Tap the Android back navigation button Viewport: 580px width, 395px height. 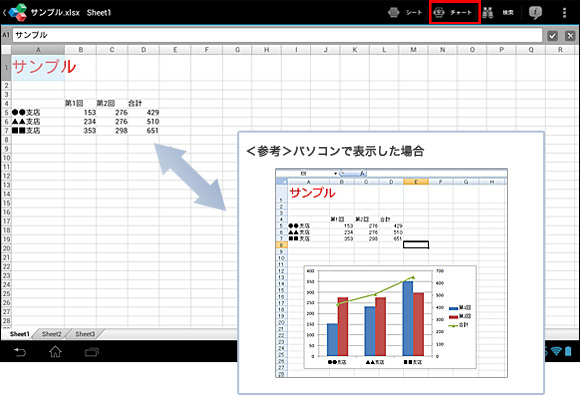pos(20,351)
